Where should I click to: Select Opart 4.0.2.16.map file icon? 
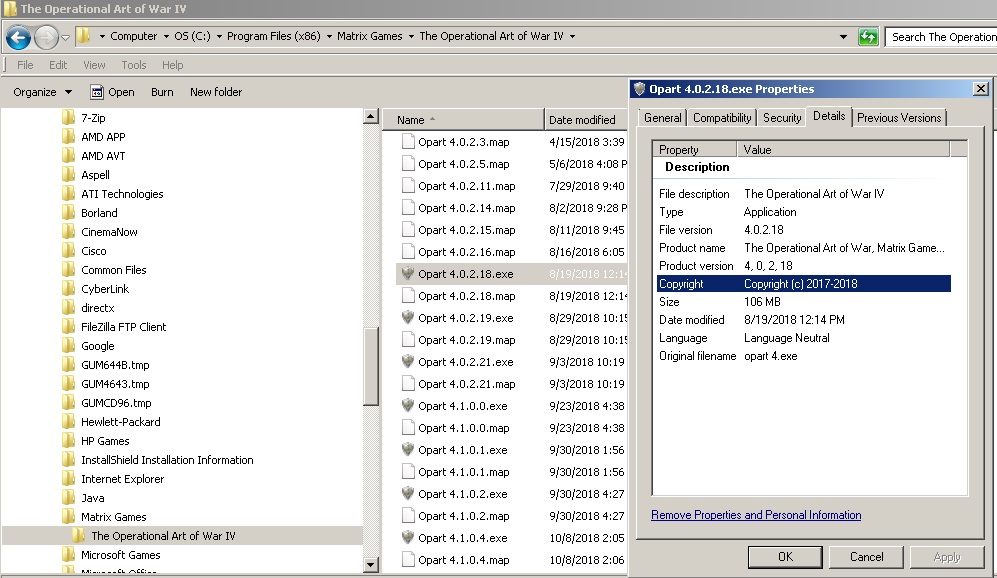(408, 252)
